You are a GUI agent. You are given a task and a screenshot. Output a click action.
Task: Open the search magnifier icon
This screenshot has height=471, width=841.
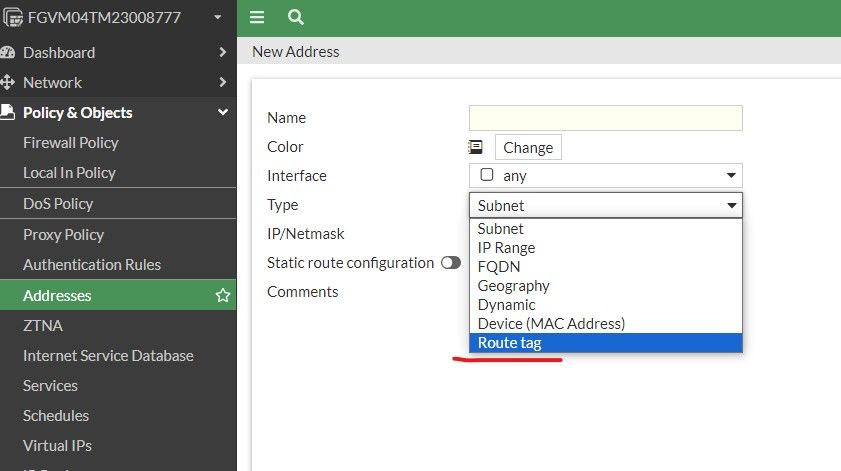[295, 17]
